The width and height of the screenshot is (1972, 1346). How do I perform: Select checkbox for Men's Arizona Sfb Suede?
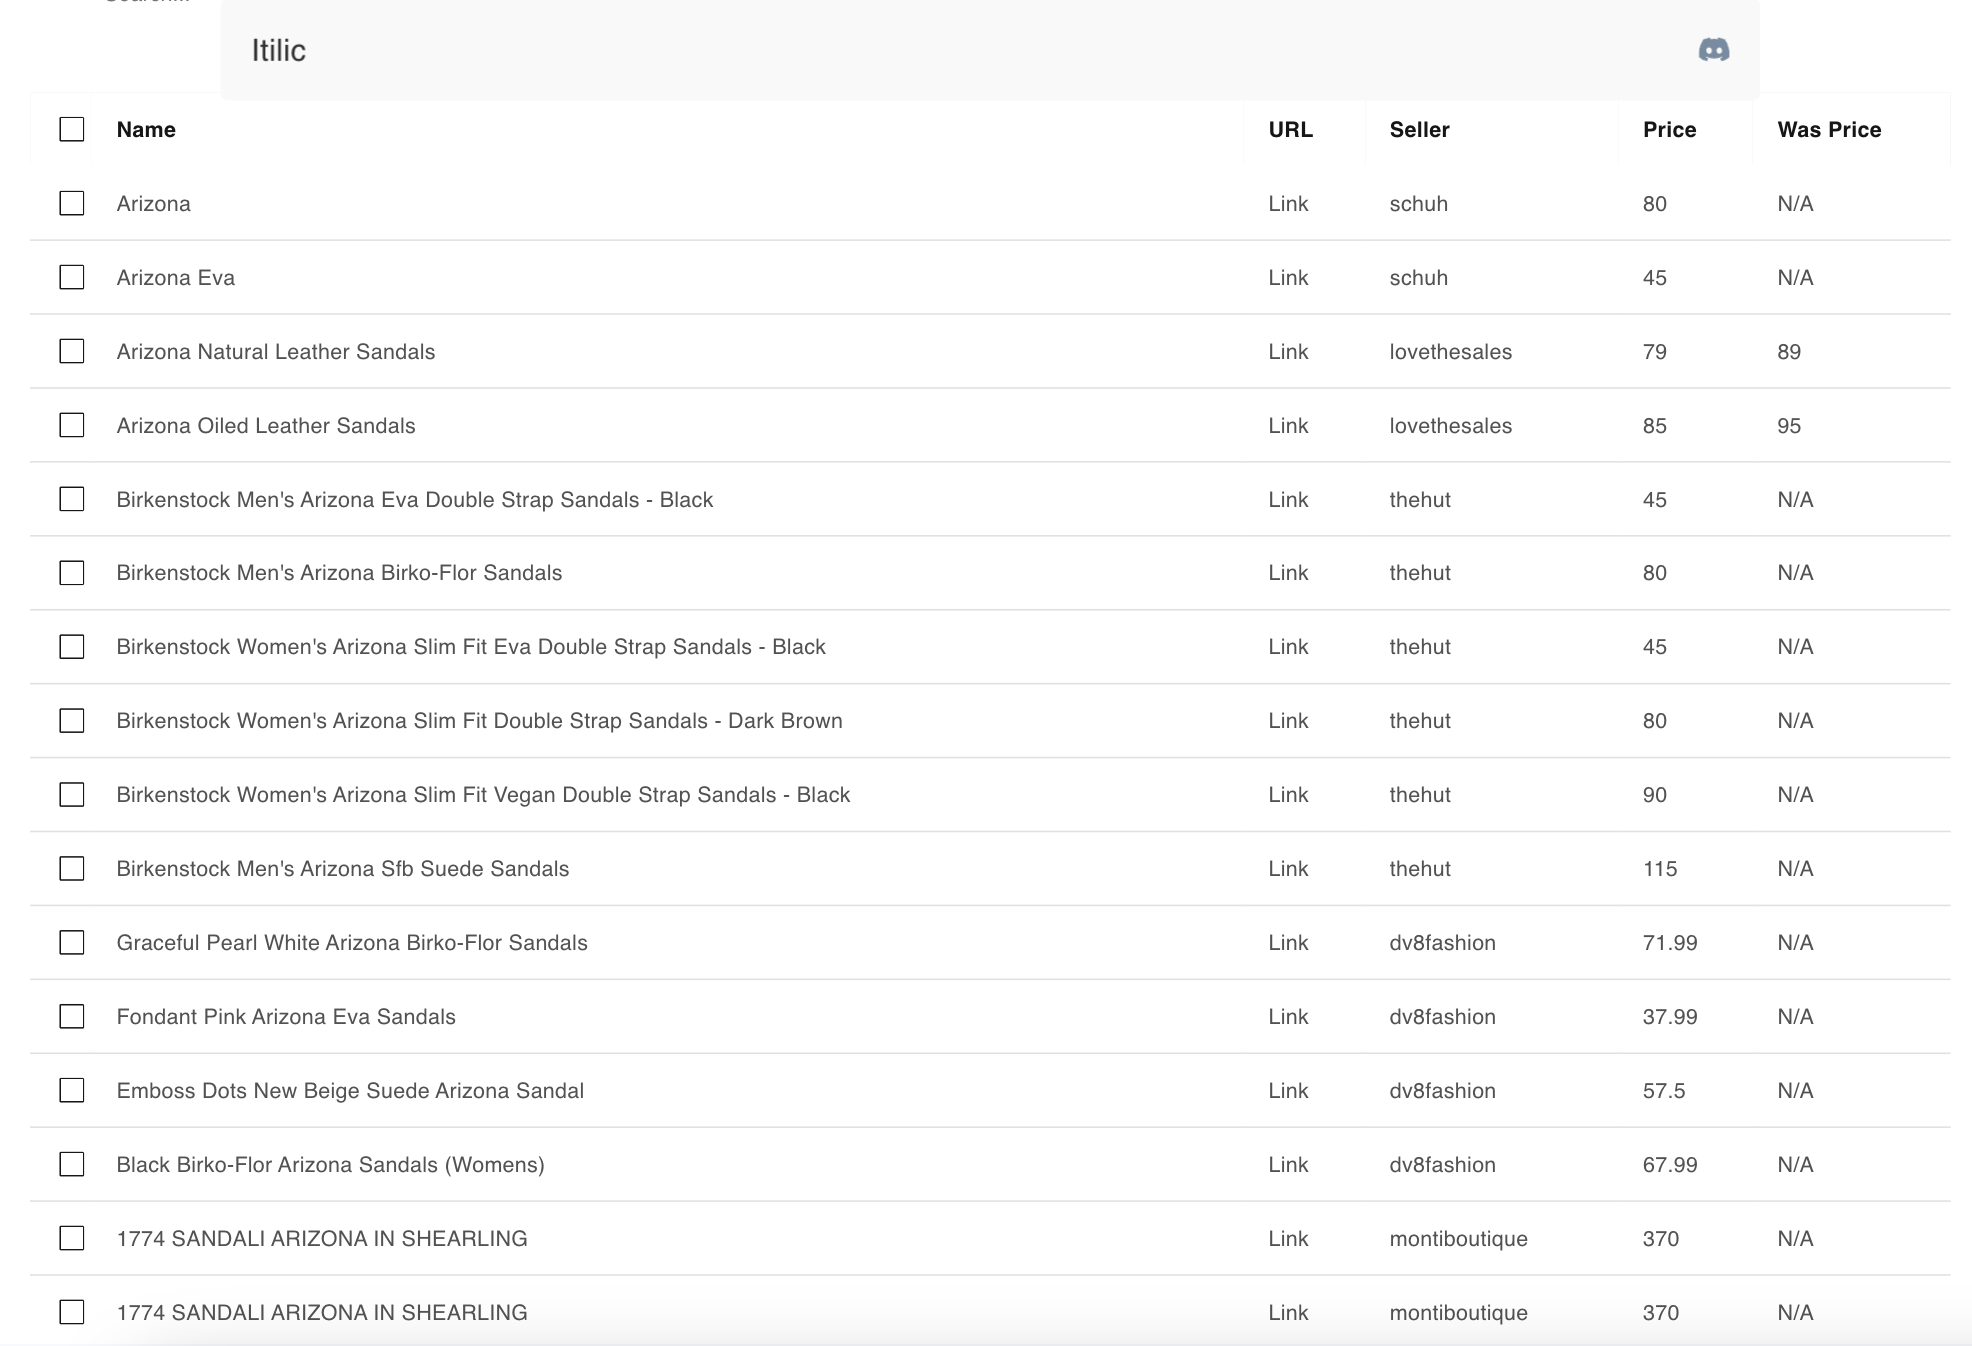(72, 869)
